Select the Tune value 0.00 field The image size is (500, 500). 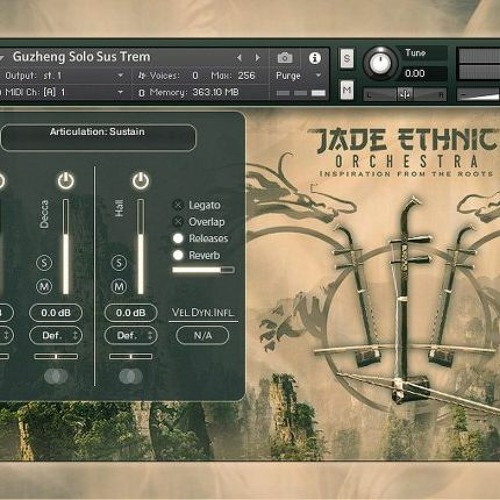(422, 73)
